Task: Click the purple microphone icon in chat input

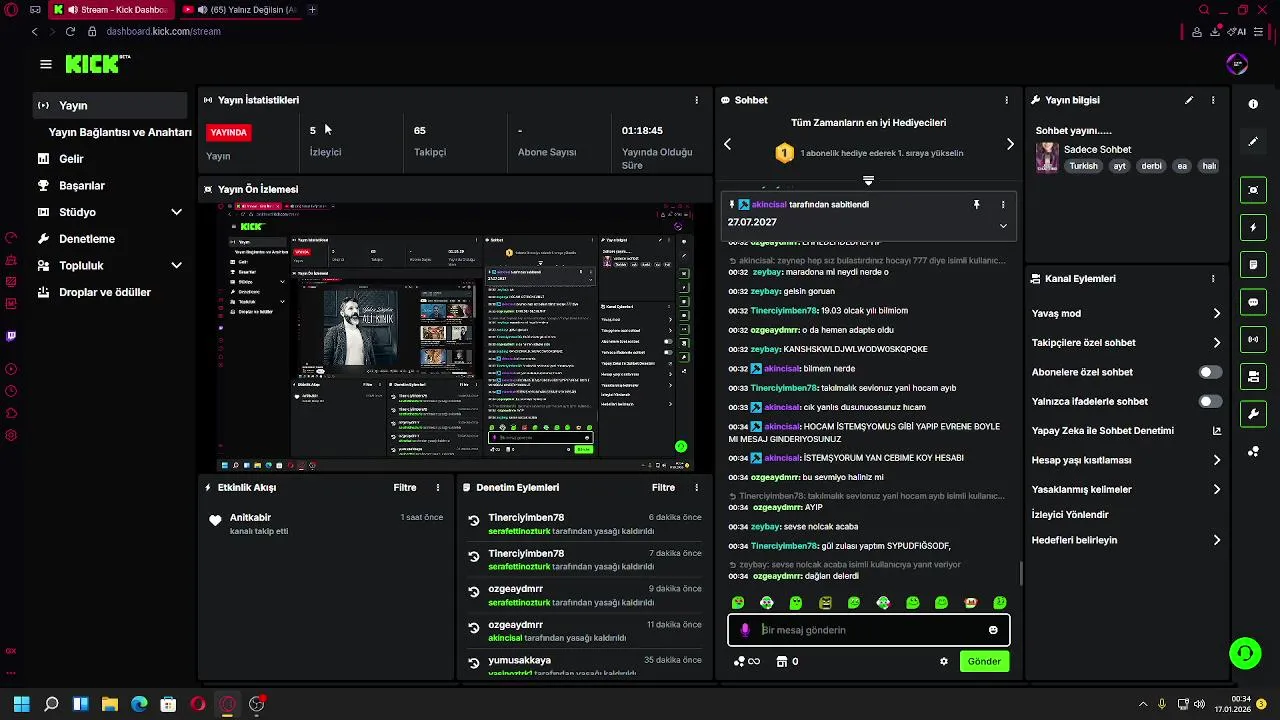Action: pyautogui.click(x=744, y=630)
